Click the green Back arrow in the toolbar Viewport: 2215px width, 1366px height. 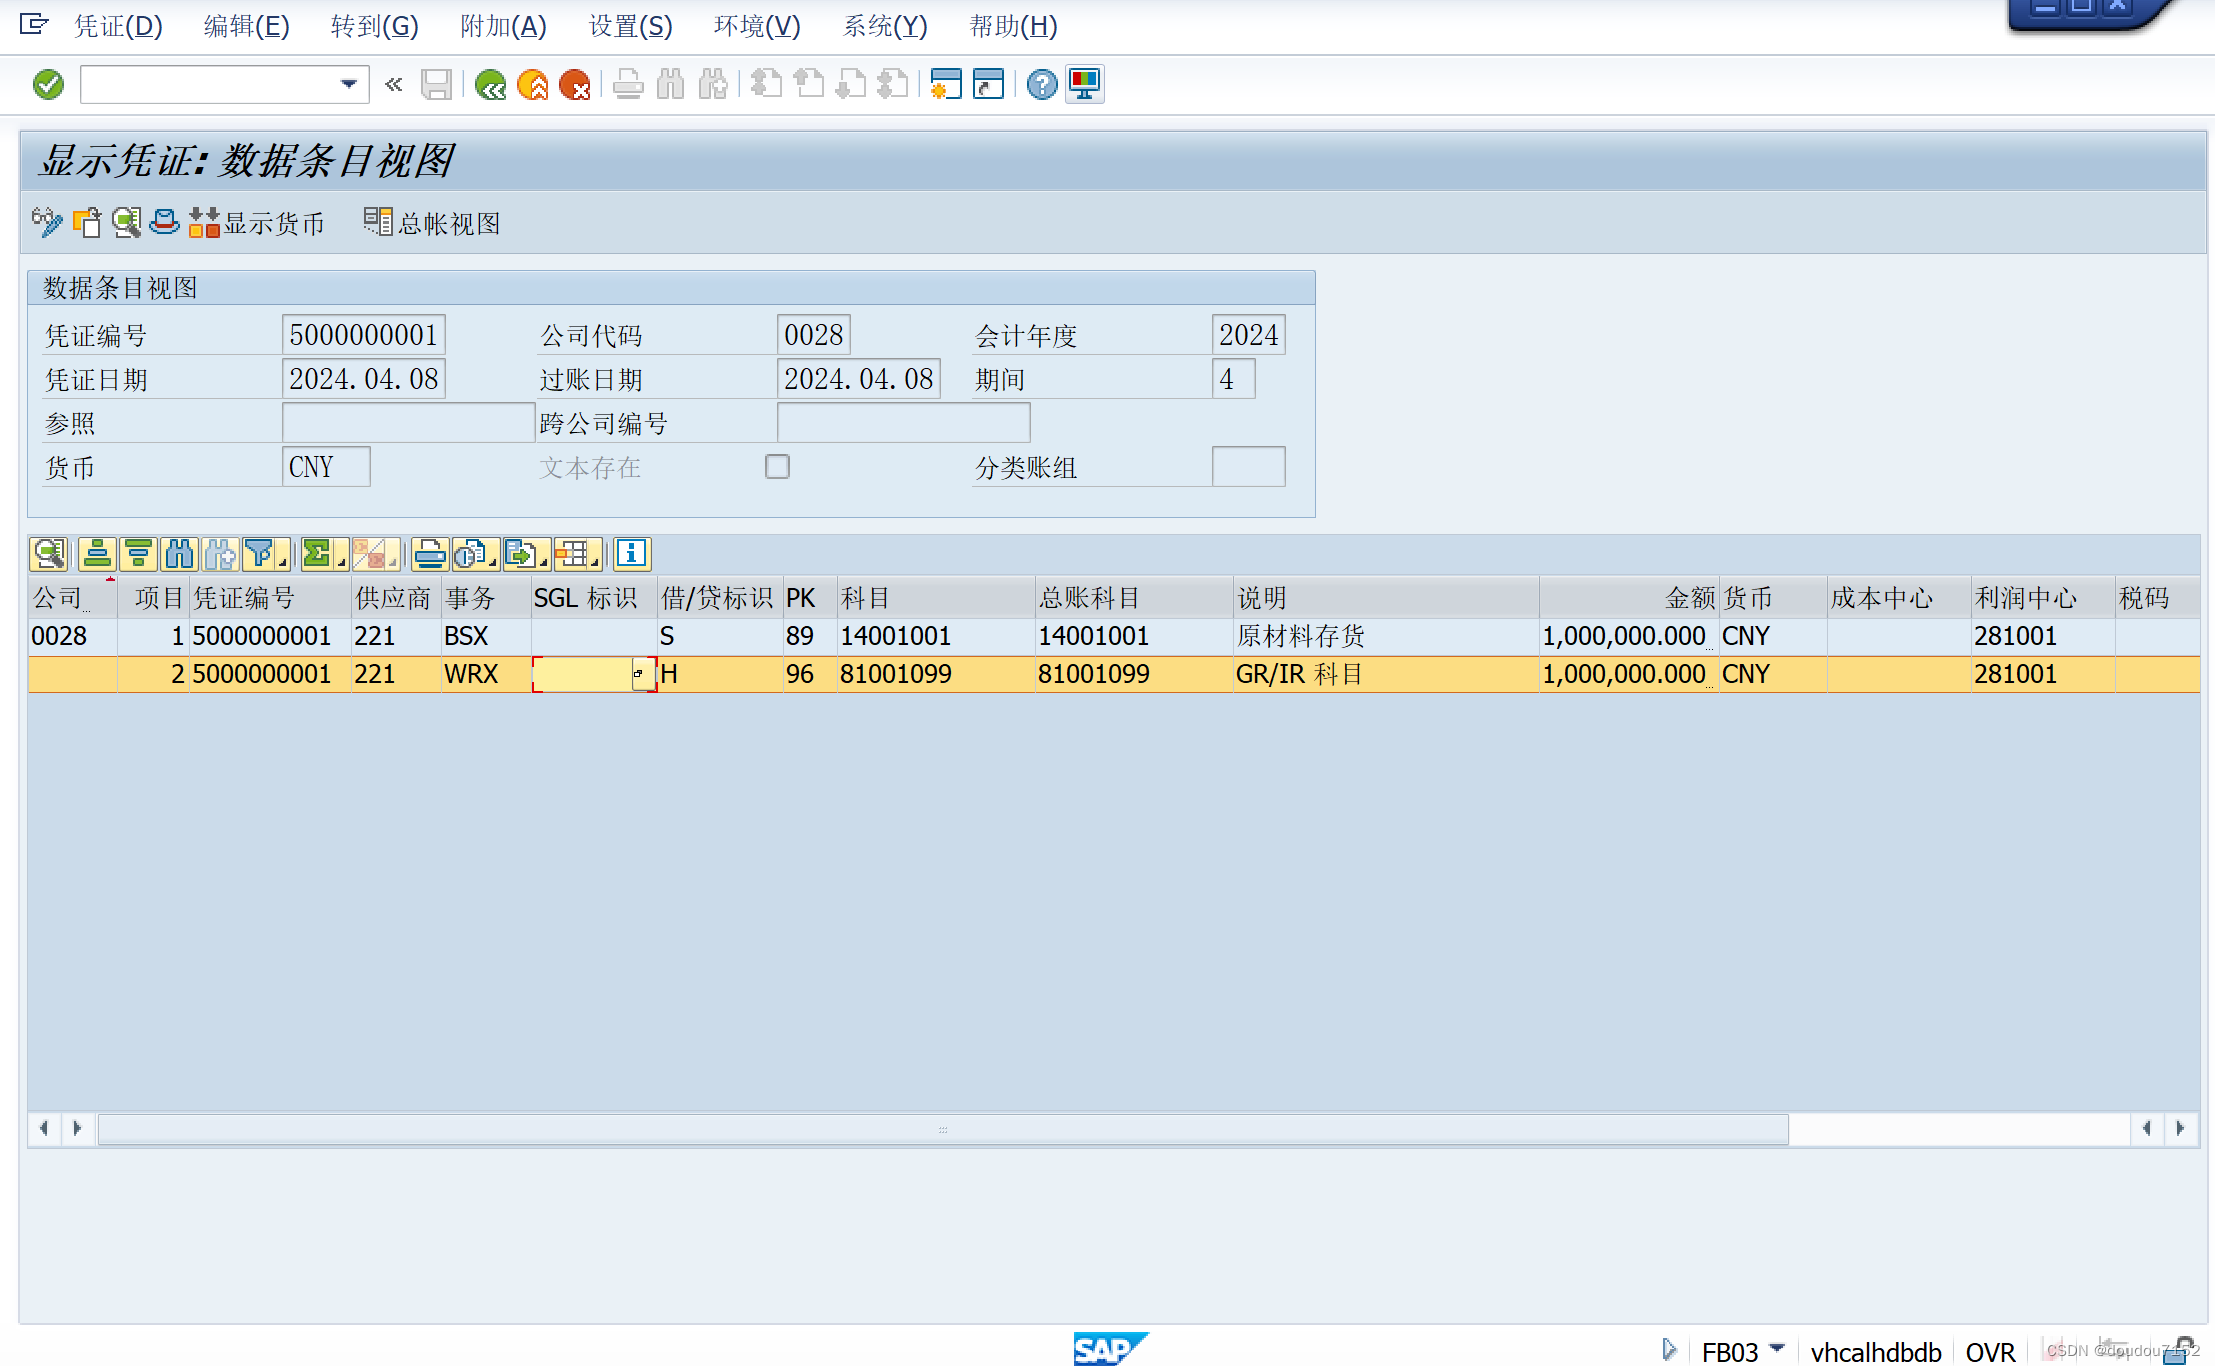pos(490,84)
